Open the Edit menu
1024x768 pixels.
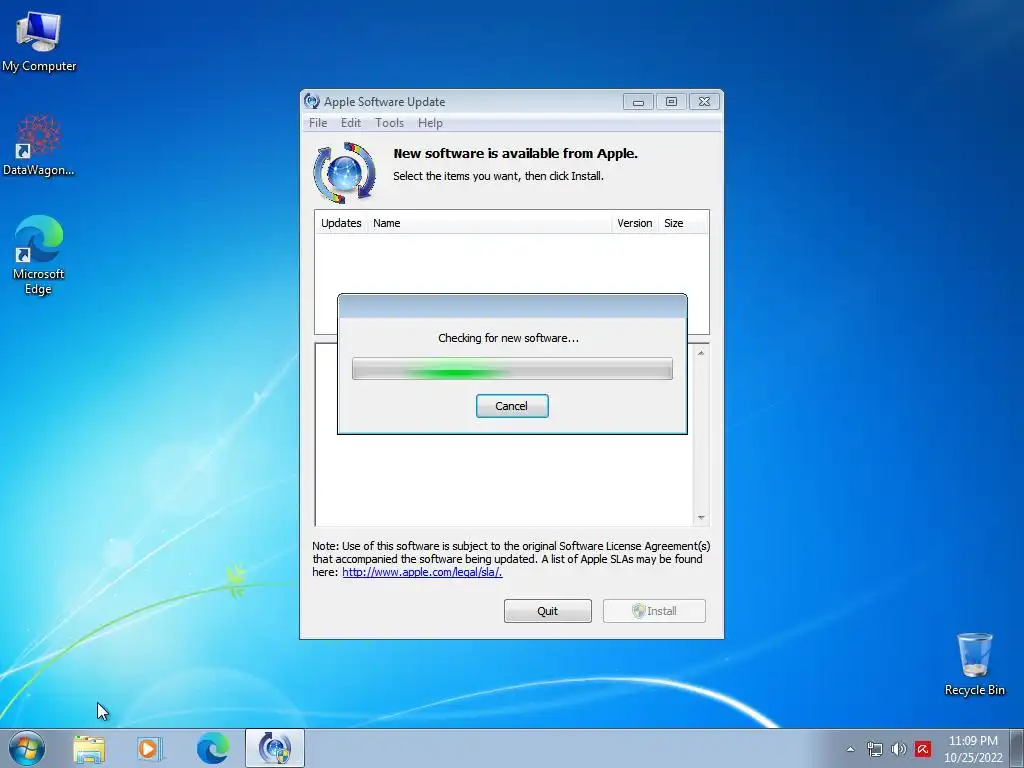pyautogui.click(x=351, y=123)
